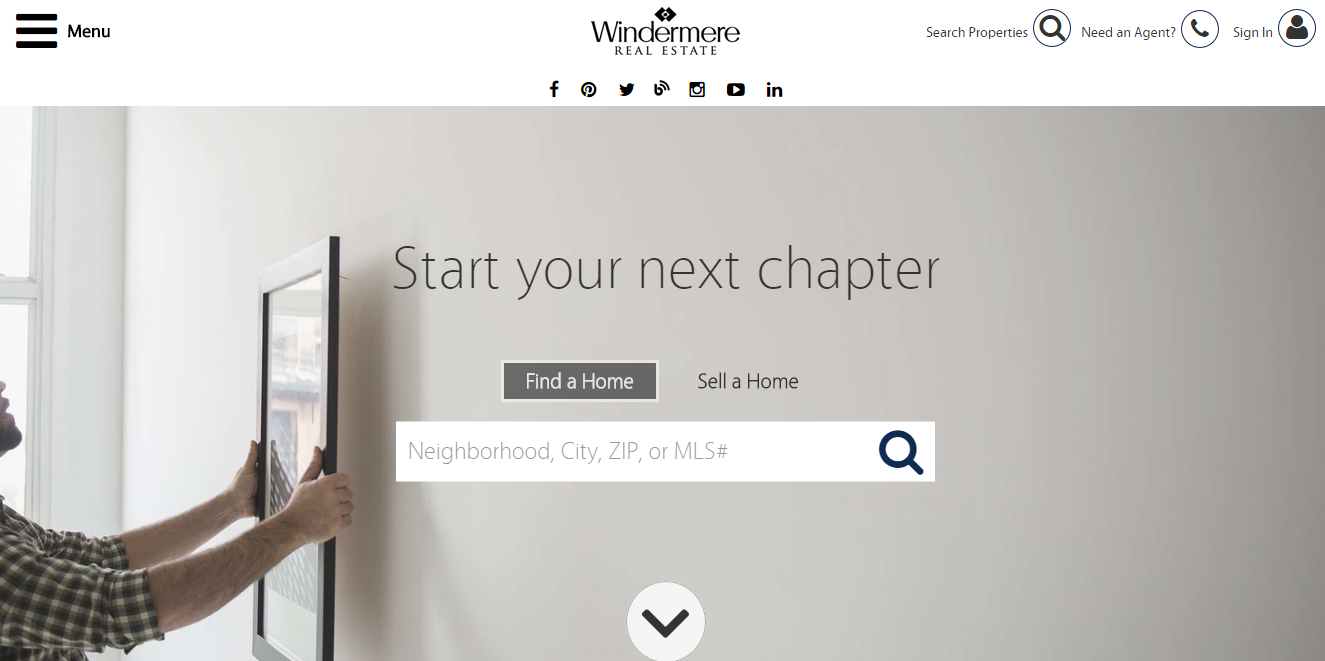
Task: Click the Search Properties magnifier icon
Action: (1052, 29)
